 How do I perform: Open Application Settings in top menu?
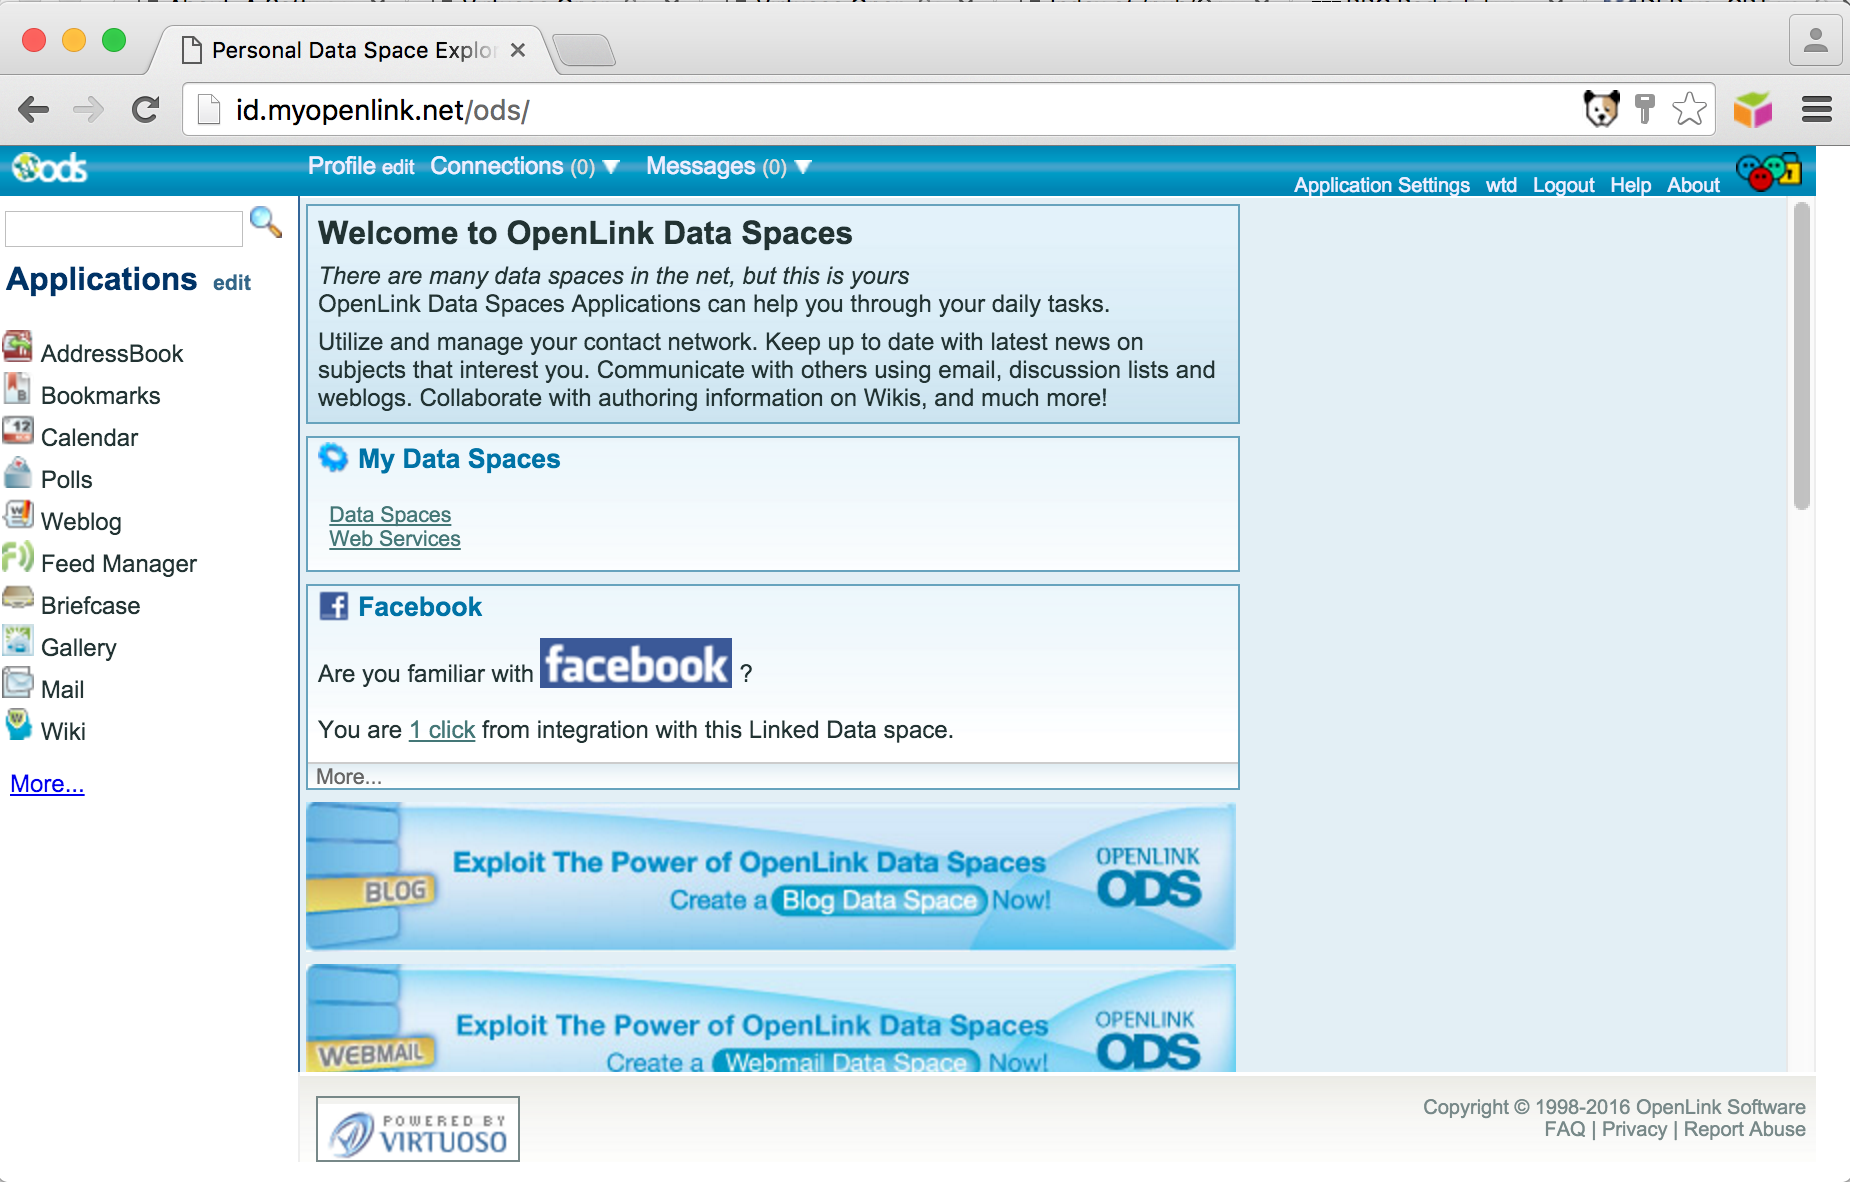click(1381, 185)
